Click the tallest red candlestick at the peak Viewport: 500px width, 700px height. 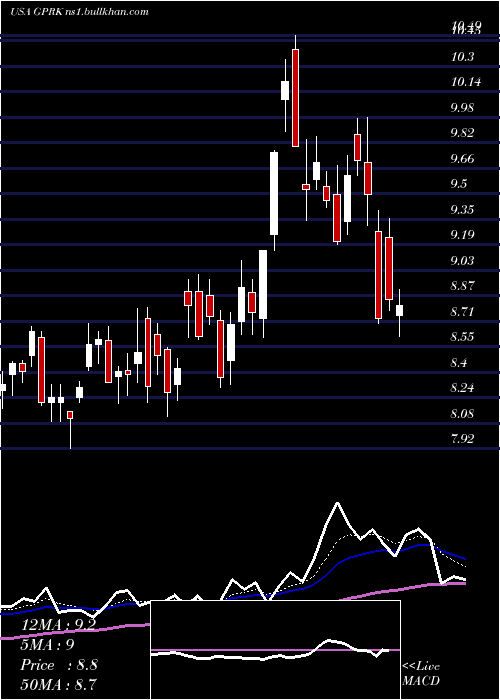(295, 98)
